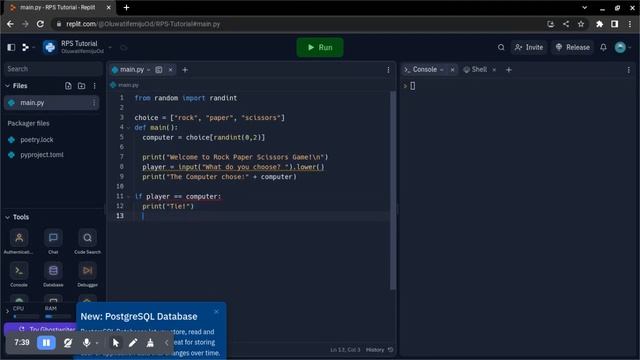Screen dimensions: 640x360
Task: Open the main.py file row options menu
Action: pos(94,103)
